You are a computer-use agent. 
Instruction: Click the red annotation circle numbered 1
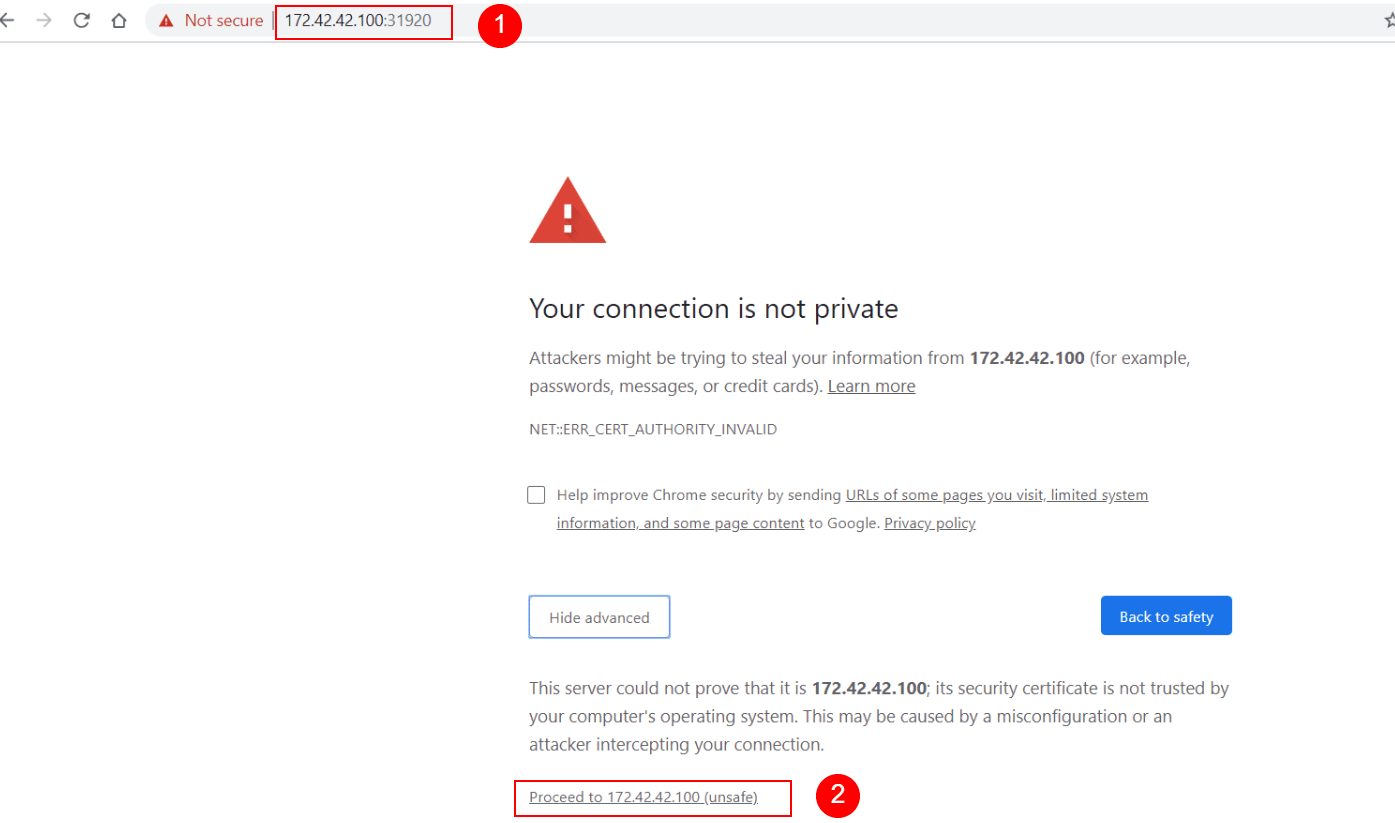[x=499, y=26]
